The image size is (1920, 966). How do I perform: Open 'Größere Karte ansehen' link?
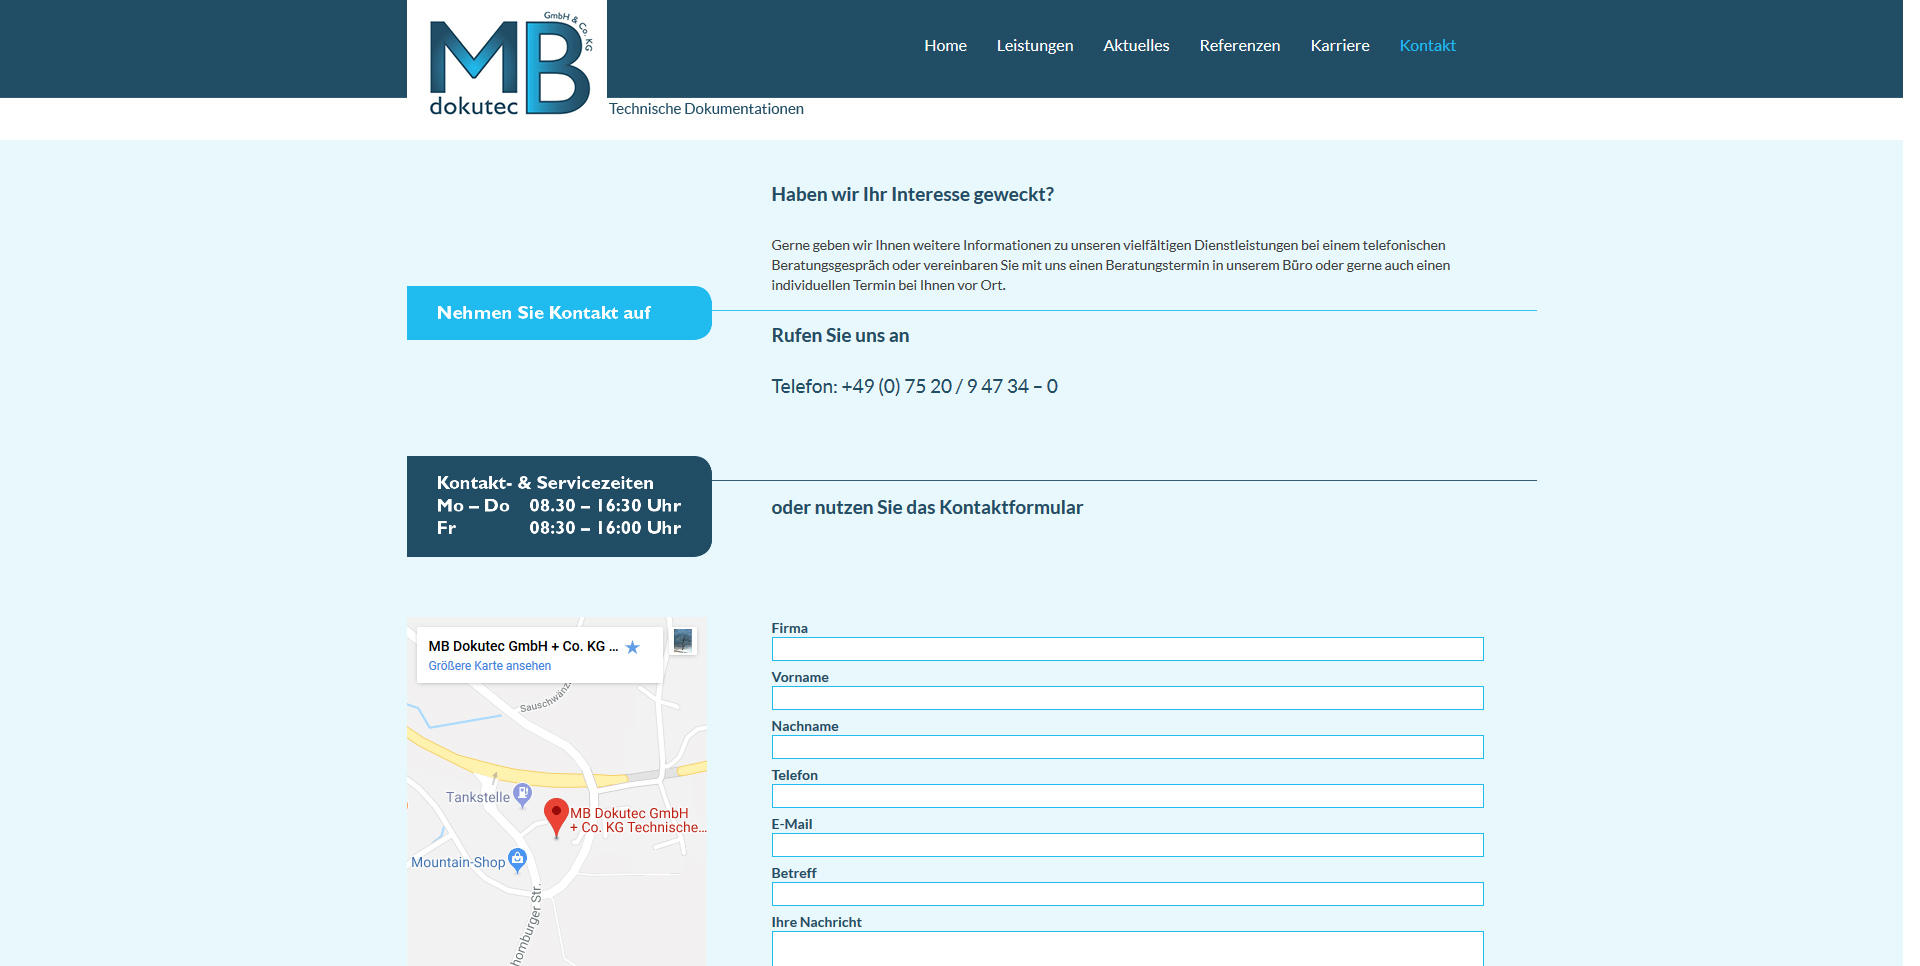(x=489, y=666)
